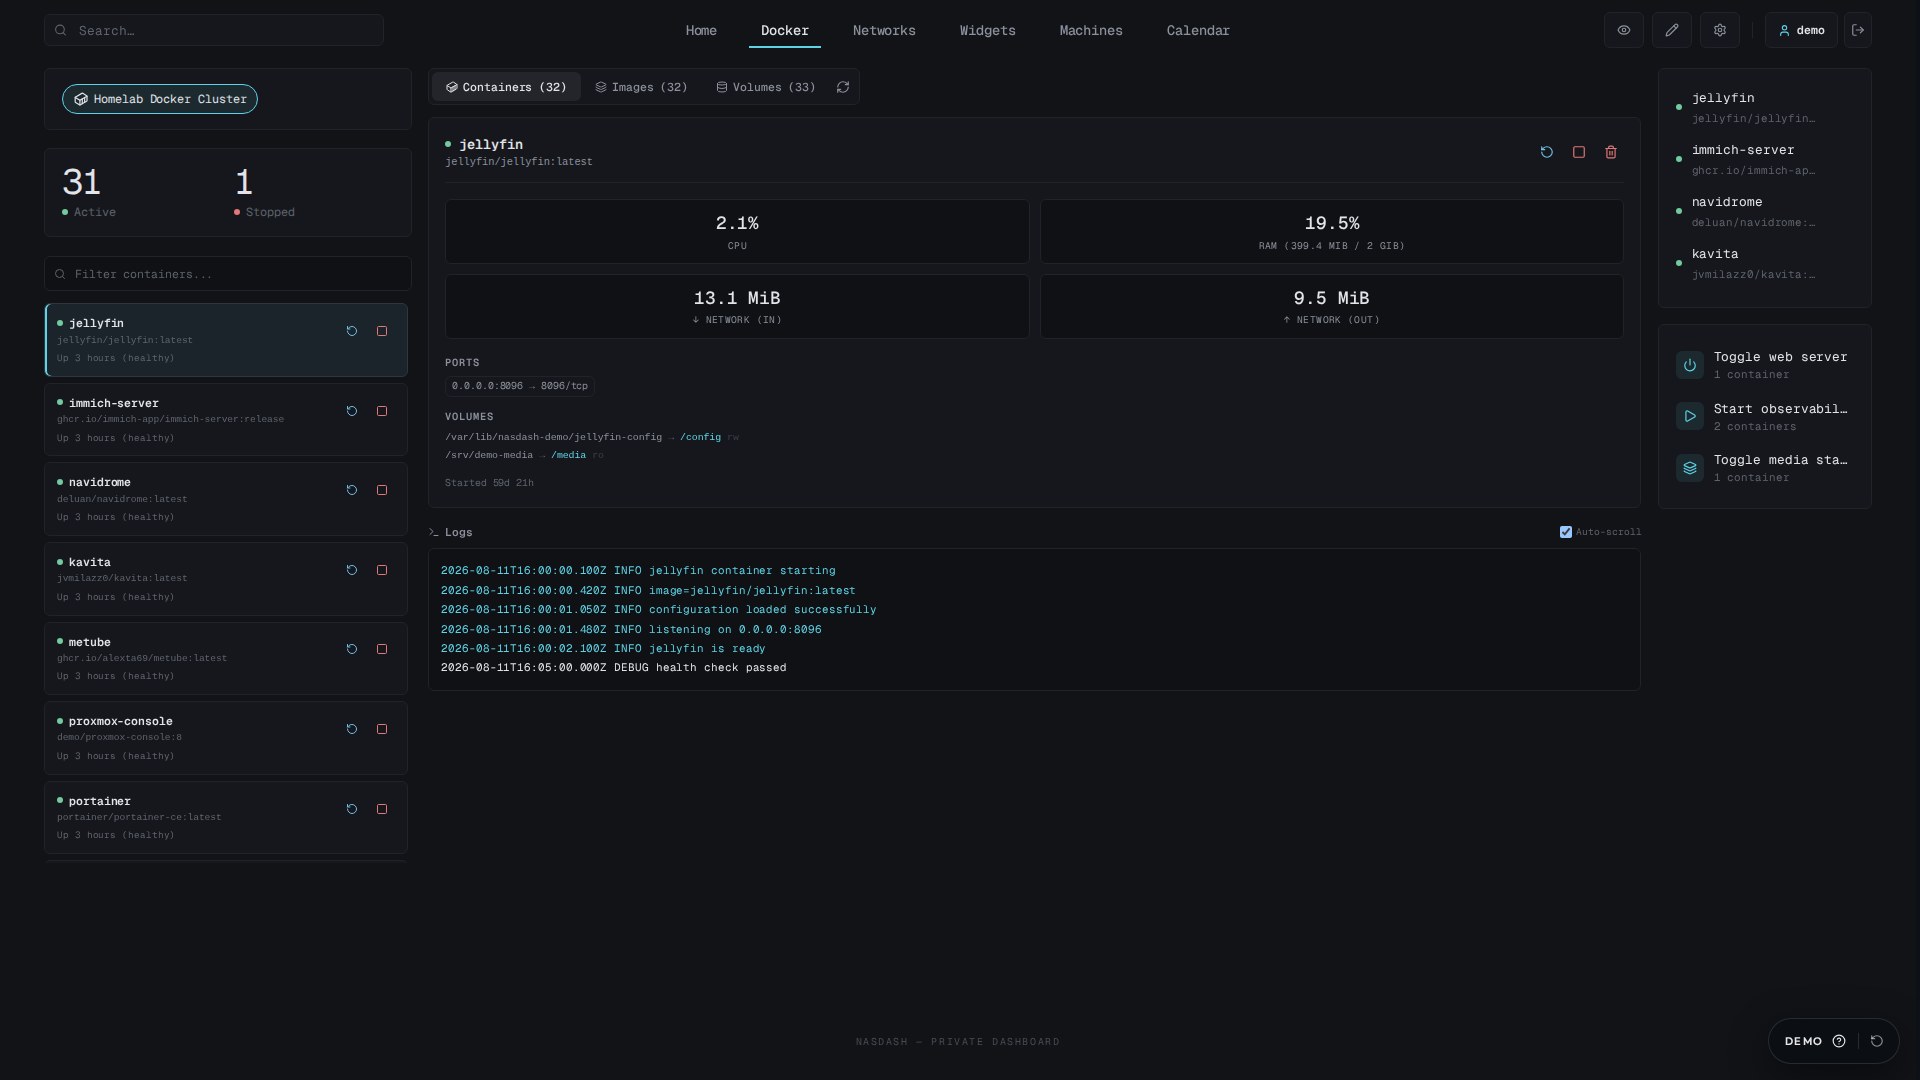Switch to Images (32) tab
The height and width of the screenshot is (1080, 1920).
642,87
